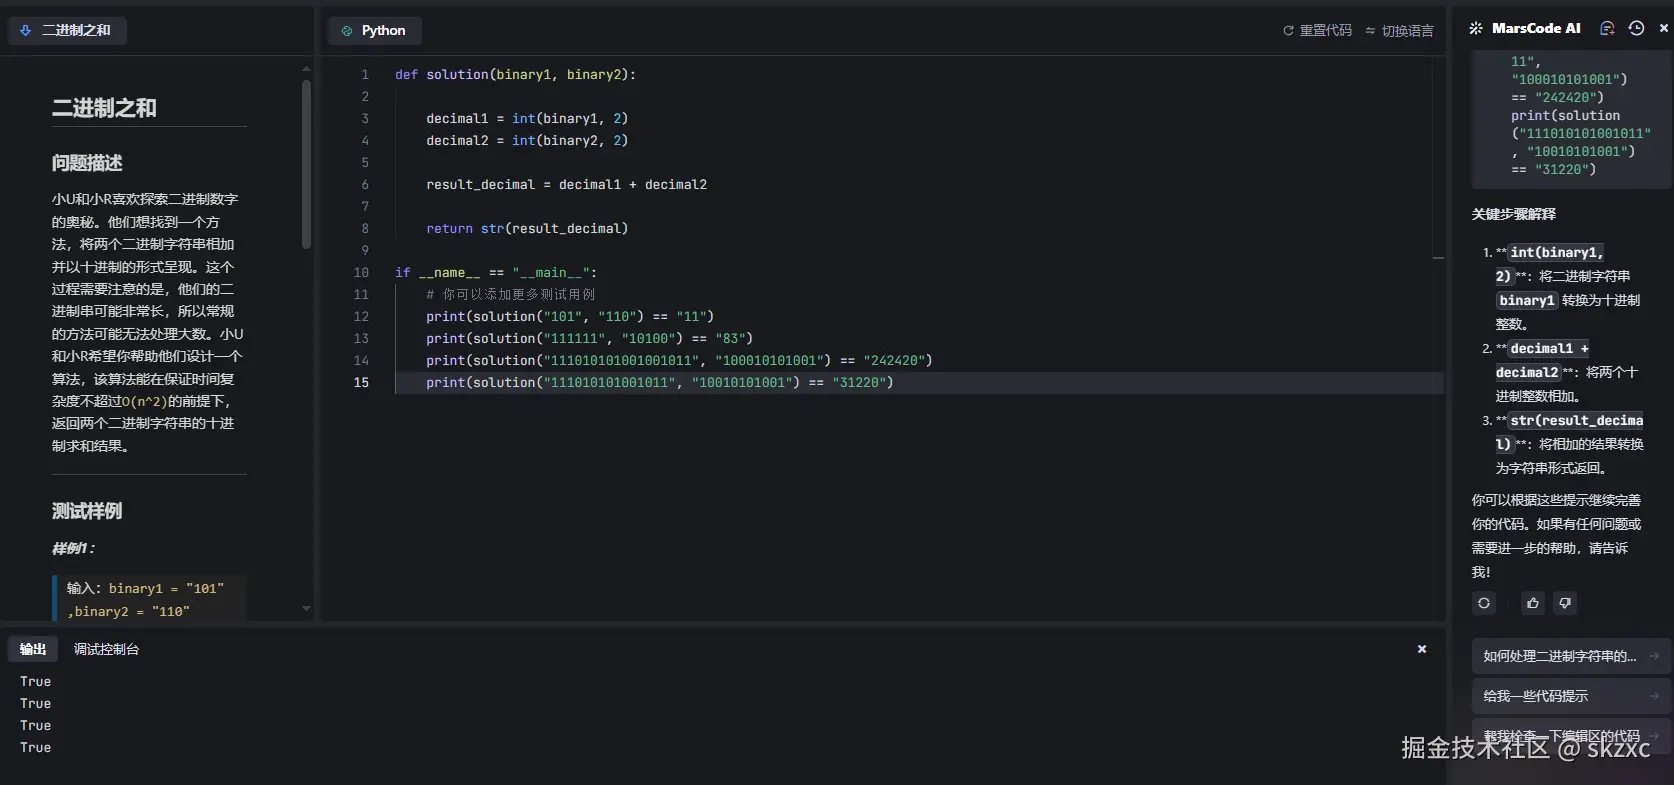
Task: Open the 二进制之和 problem tab
Action: (x=67, y=31)
